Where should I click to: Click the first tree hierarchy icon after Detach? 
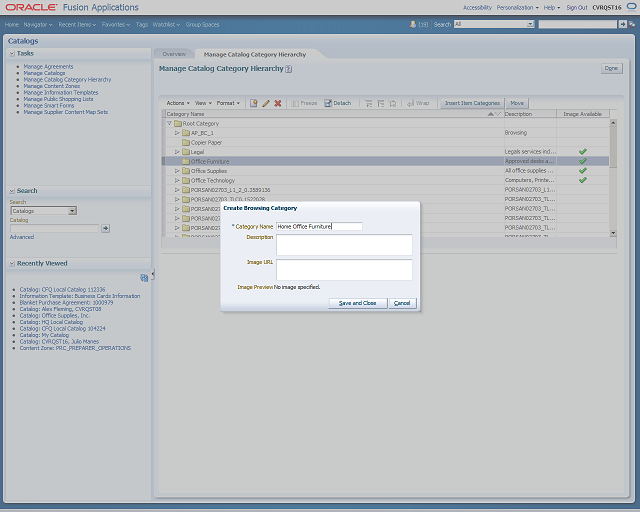click(369, 103)
